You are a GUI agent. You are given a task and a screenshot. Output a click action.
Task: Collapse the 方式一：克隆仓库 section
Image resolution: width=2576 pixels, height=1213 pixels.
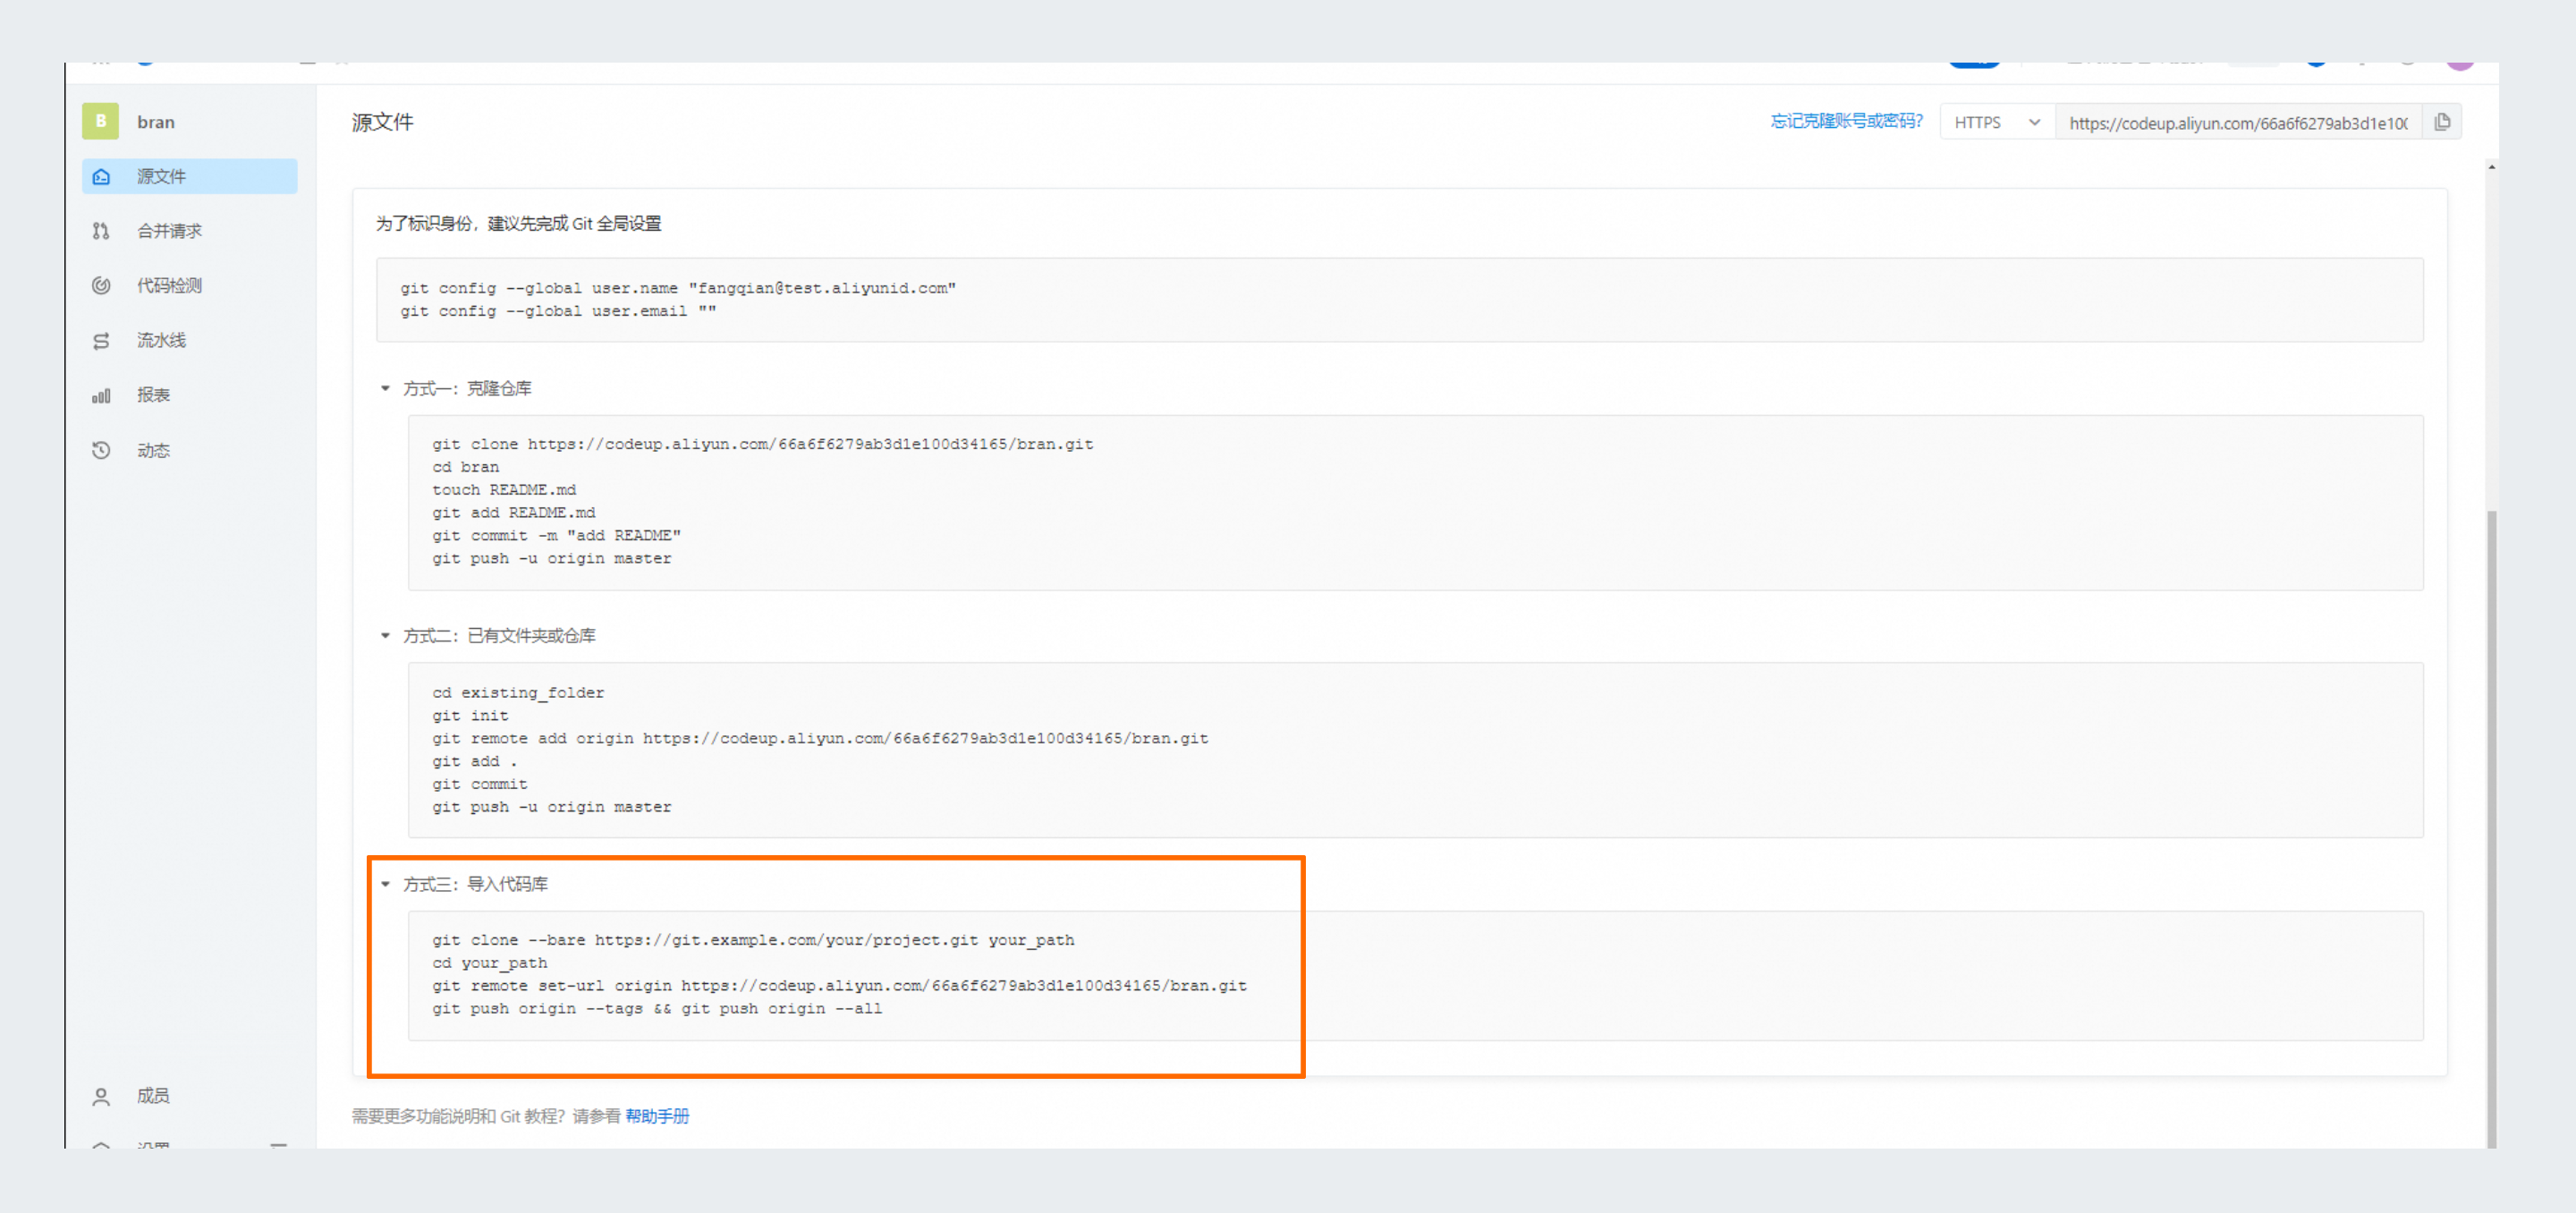[x=385, y=388]
